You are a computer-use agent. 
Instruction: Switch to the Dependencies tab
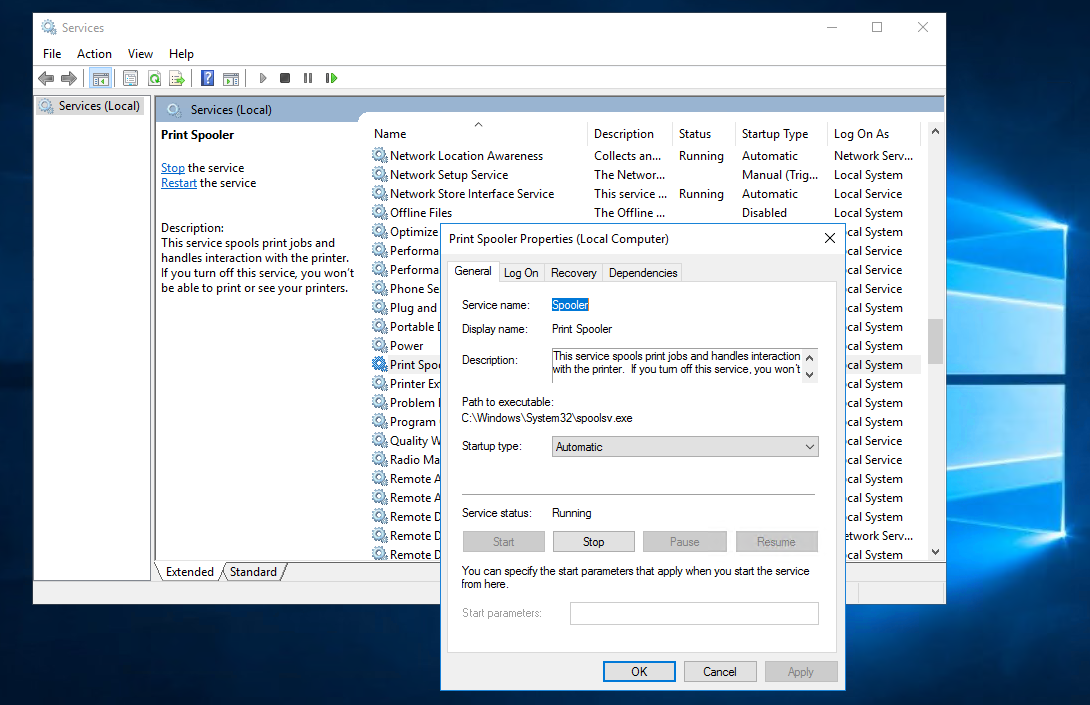click(x=643, y=273)
